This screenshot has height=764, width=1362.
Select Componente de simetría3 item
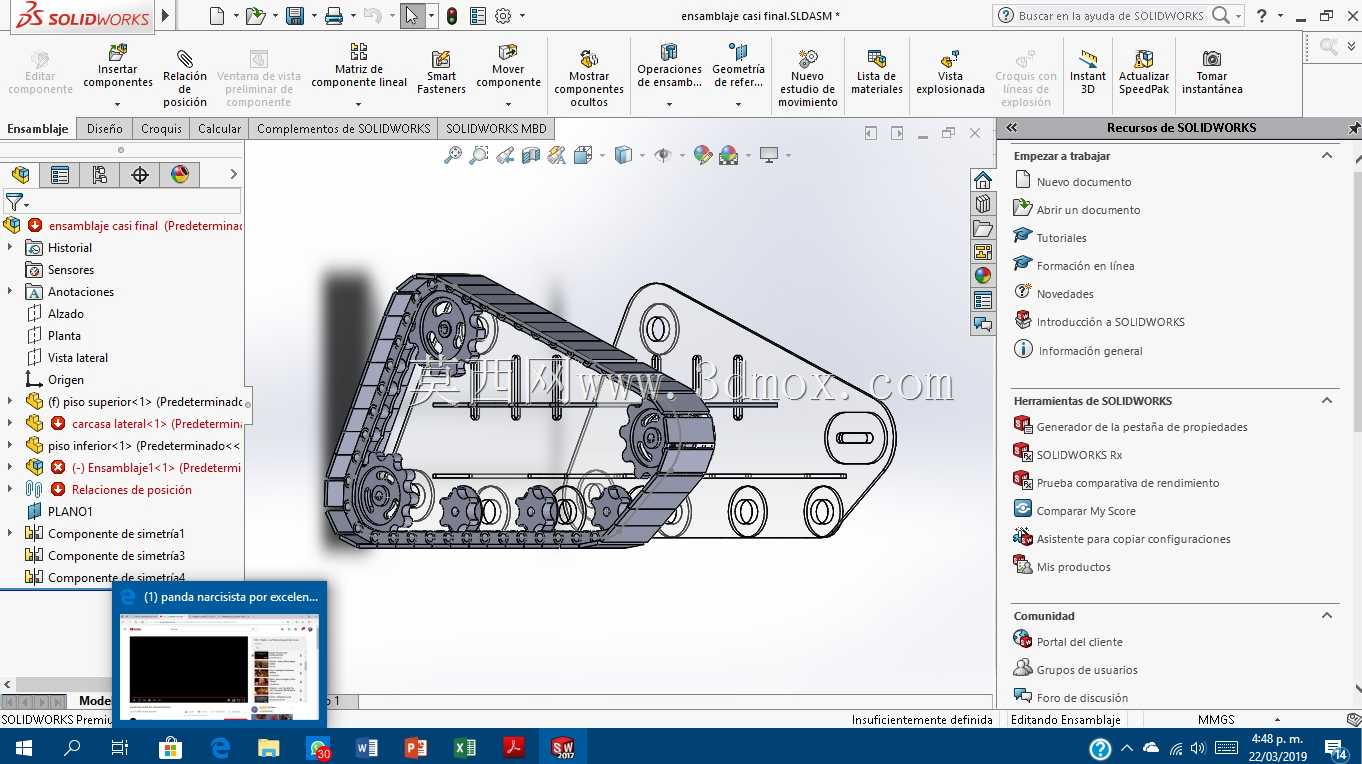pyautogui.click(x=116, y=555)
